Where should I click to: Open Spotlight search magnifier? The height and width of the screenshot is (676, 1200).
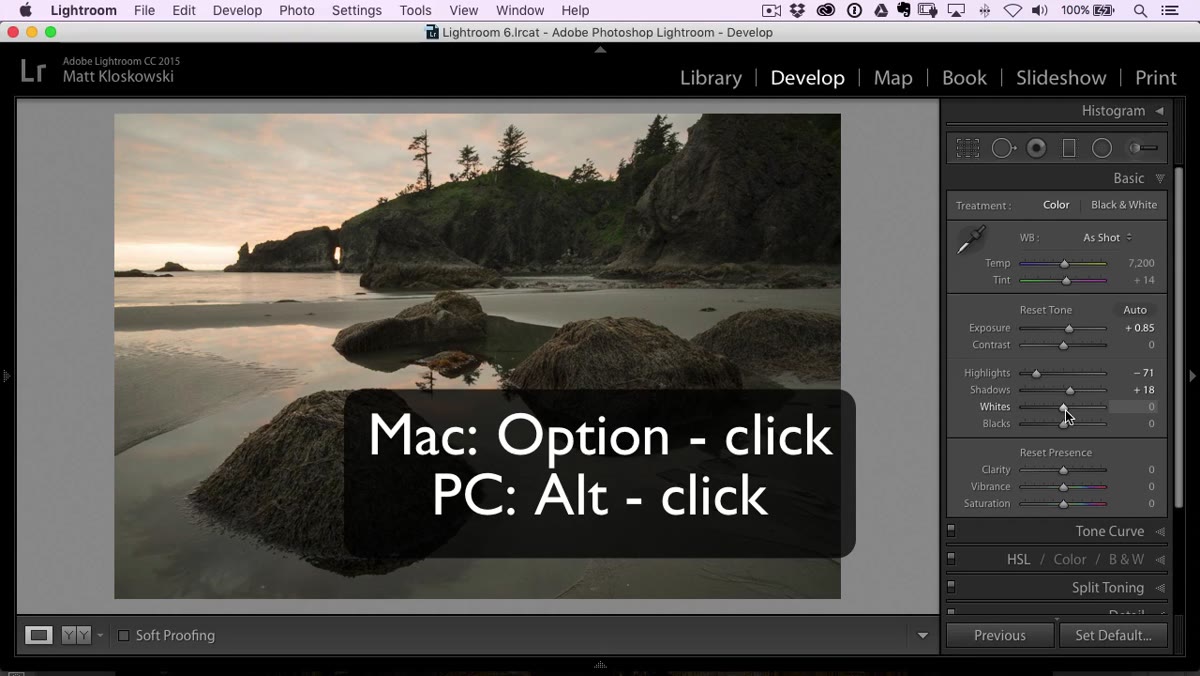click(1140, 10)
